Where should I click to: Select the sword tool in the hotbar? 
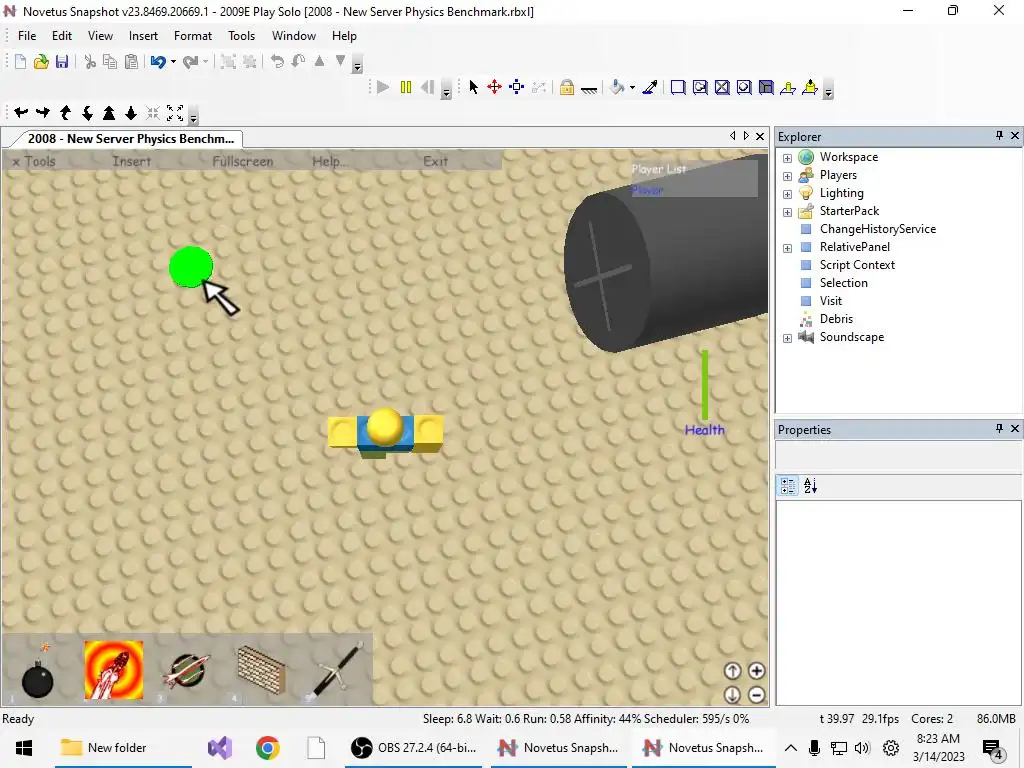tap(336, 671)
